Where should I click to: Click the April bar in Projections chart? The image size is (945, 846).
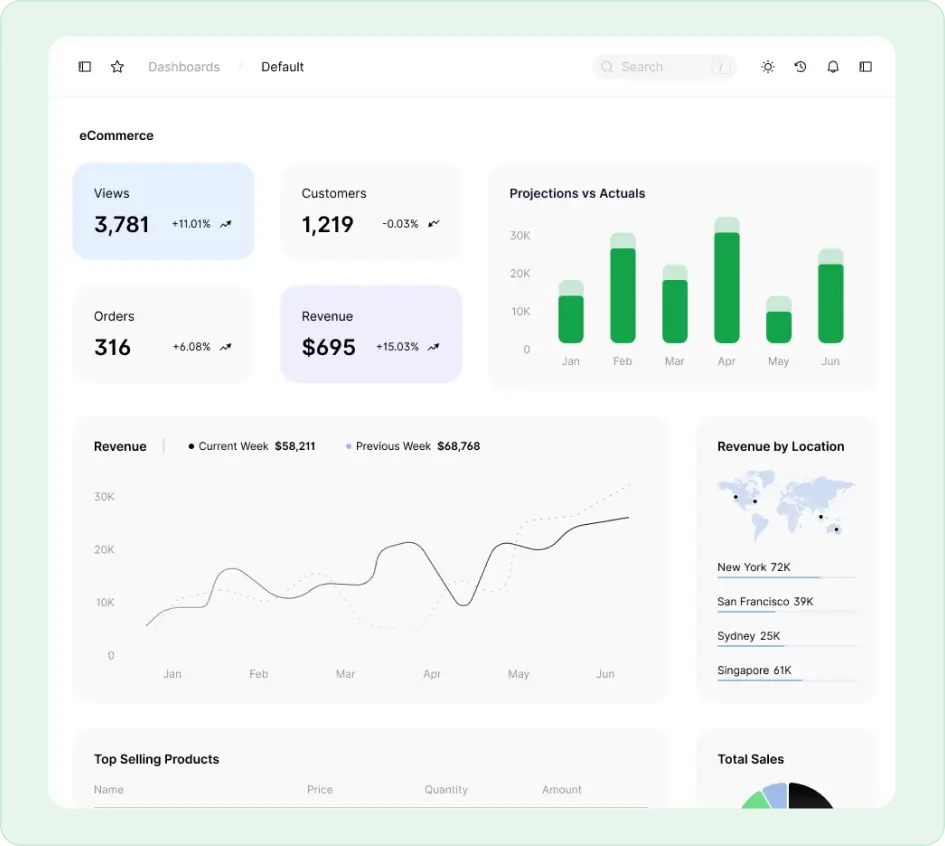coord(727,285)
